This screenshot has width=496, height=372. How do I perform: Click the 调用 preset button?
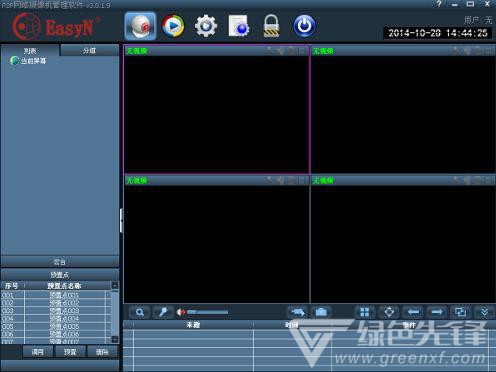pyautogui.click(x=38, y=352)
